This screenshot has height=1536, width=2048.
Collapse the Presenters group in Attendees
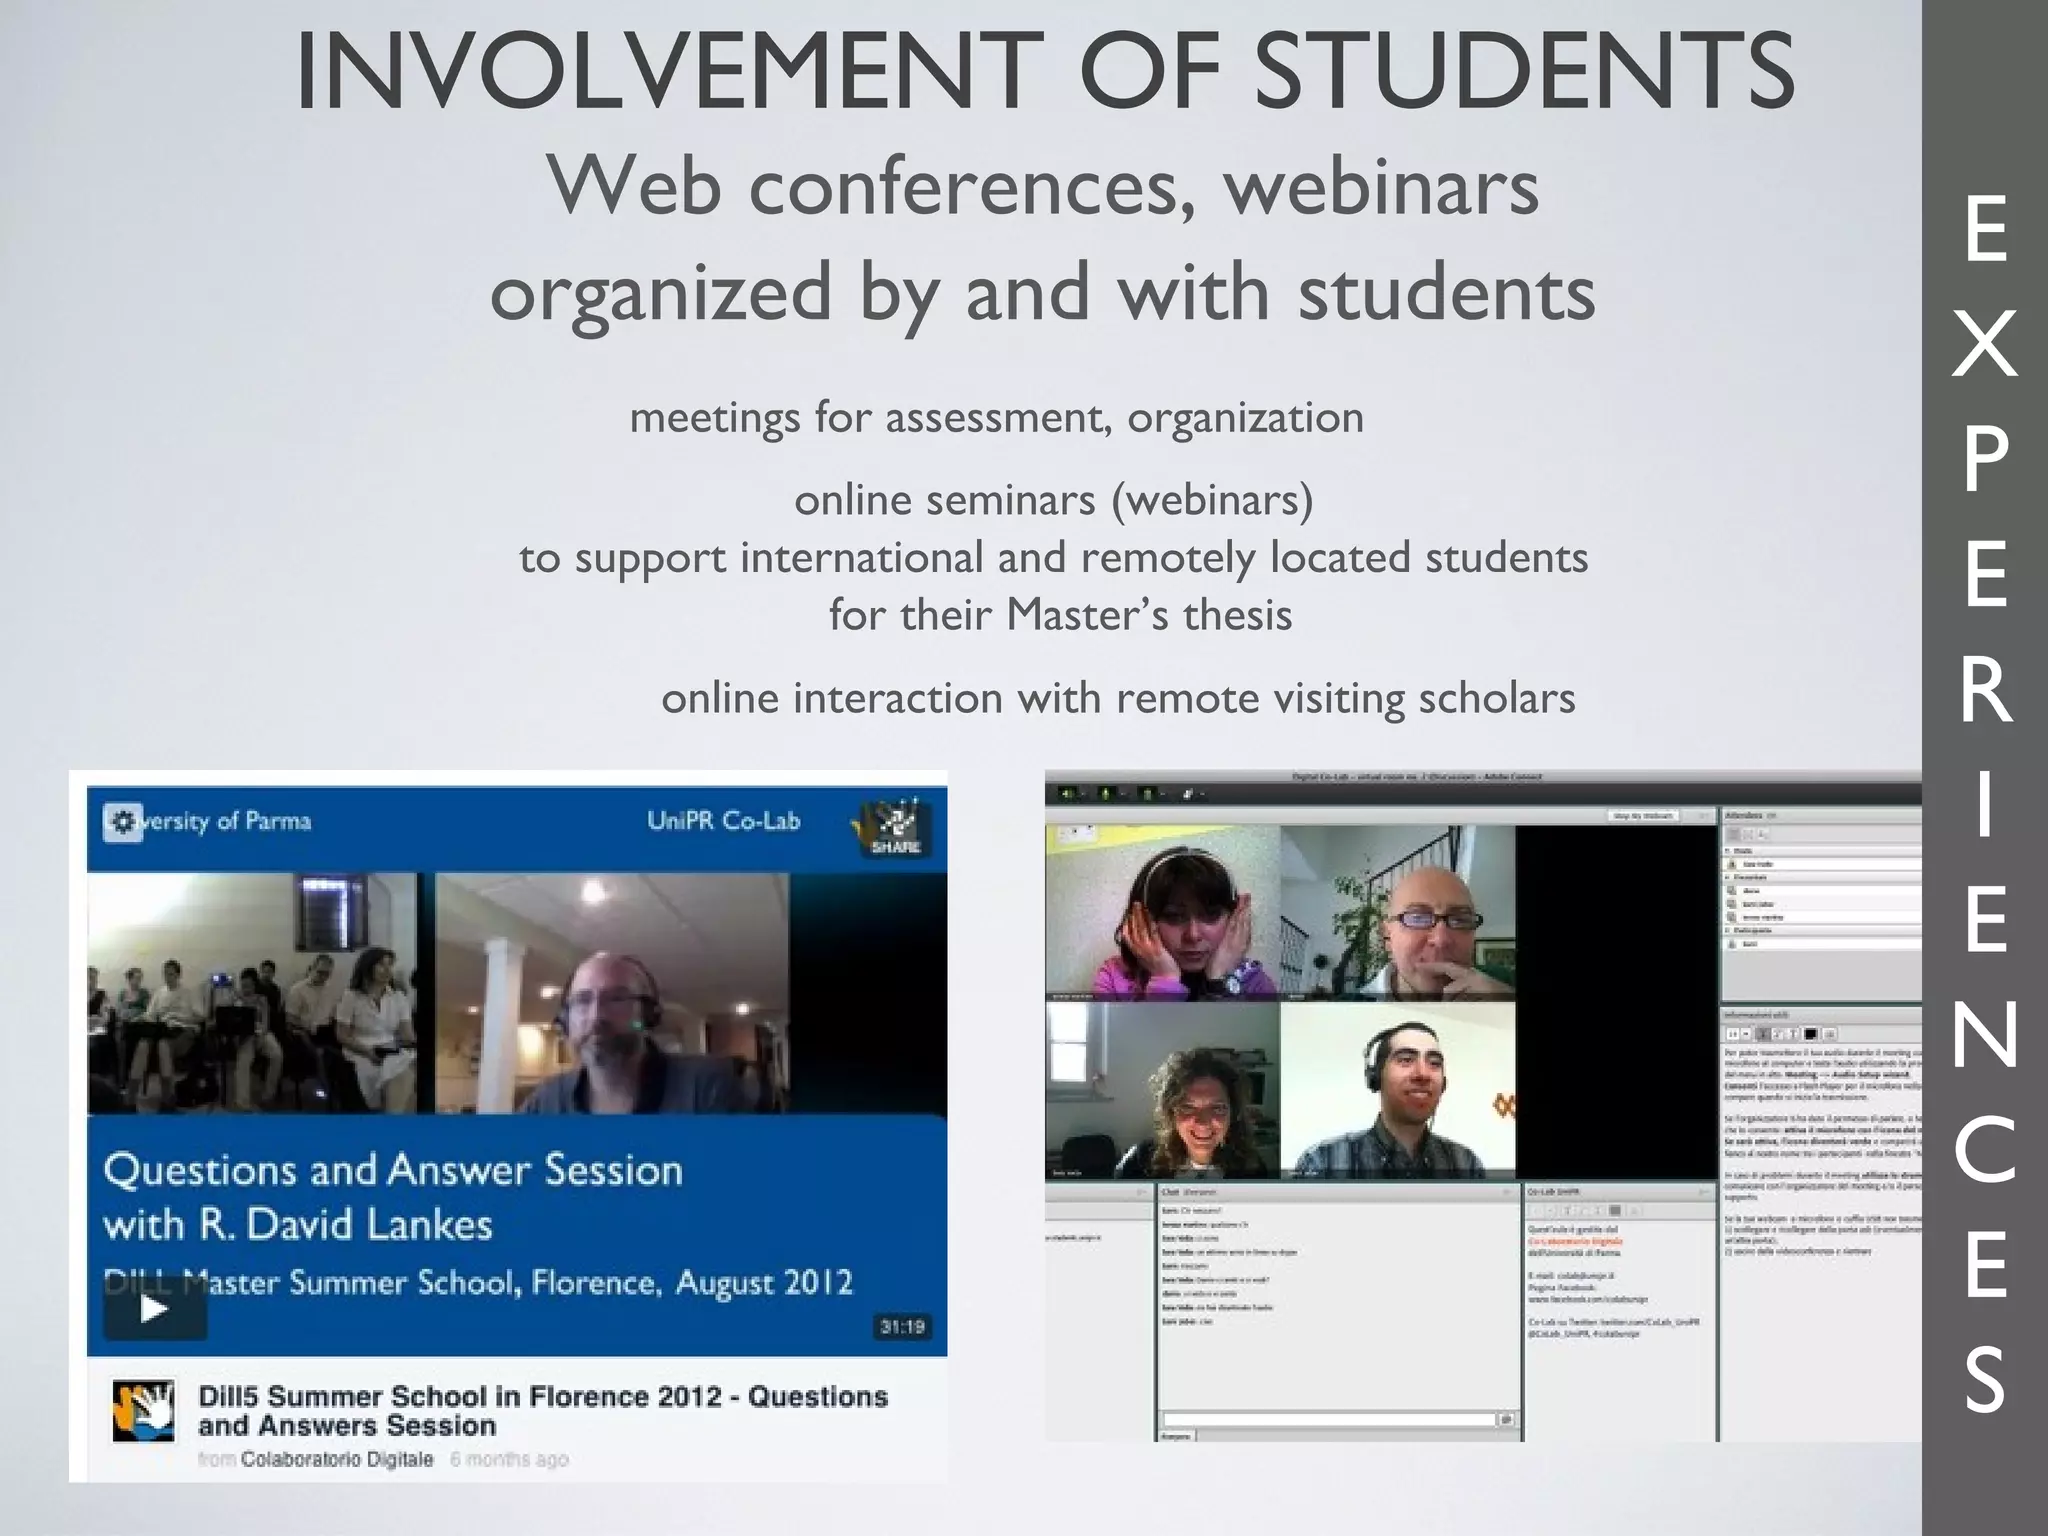coord(1727,877)
